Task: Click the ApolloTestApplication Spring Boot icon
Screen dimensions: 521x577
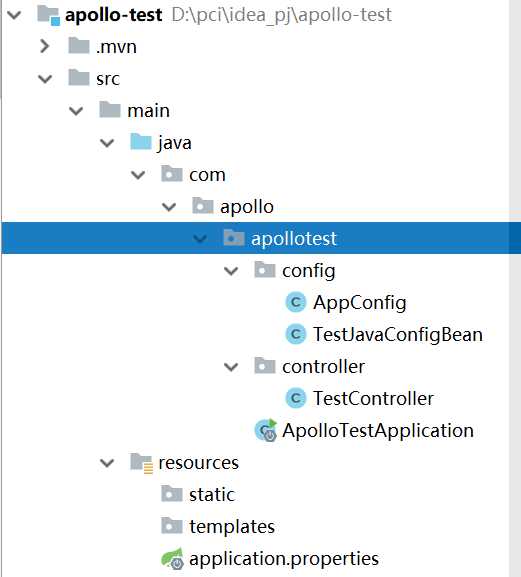Action: pyautogui.click(x=265, y=430)
